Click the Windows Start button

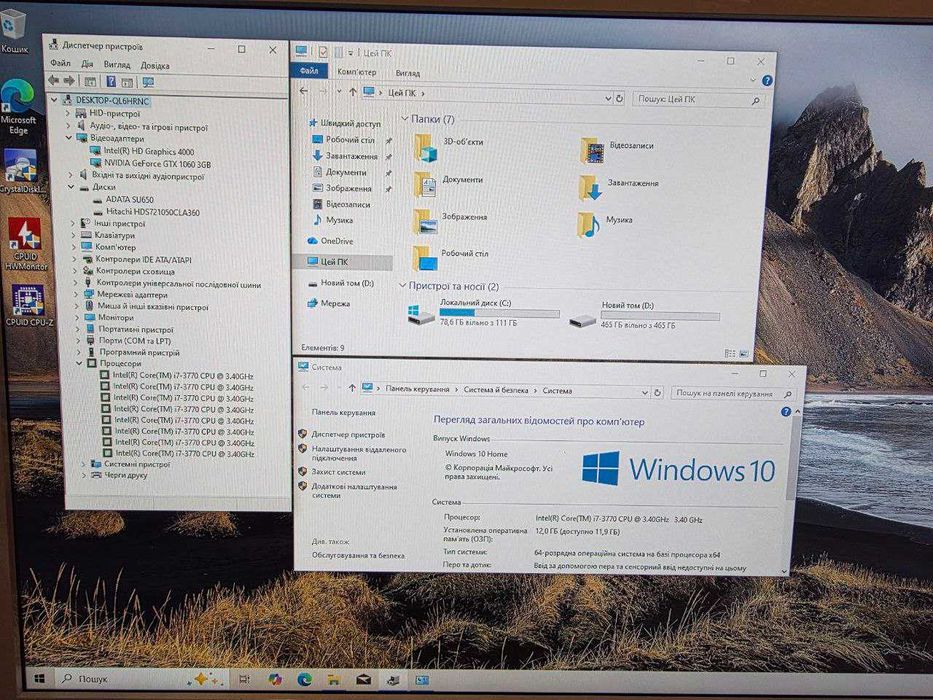[x=39, y=679]
